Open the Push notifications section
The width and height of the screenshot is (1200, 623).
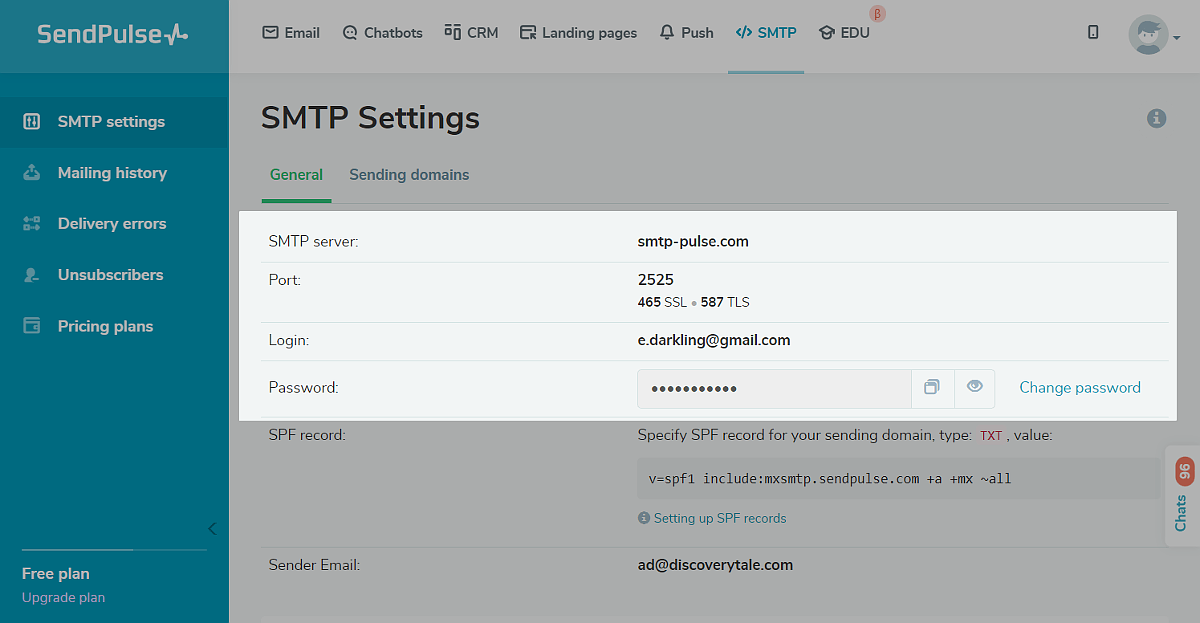point(665,32)
